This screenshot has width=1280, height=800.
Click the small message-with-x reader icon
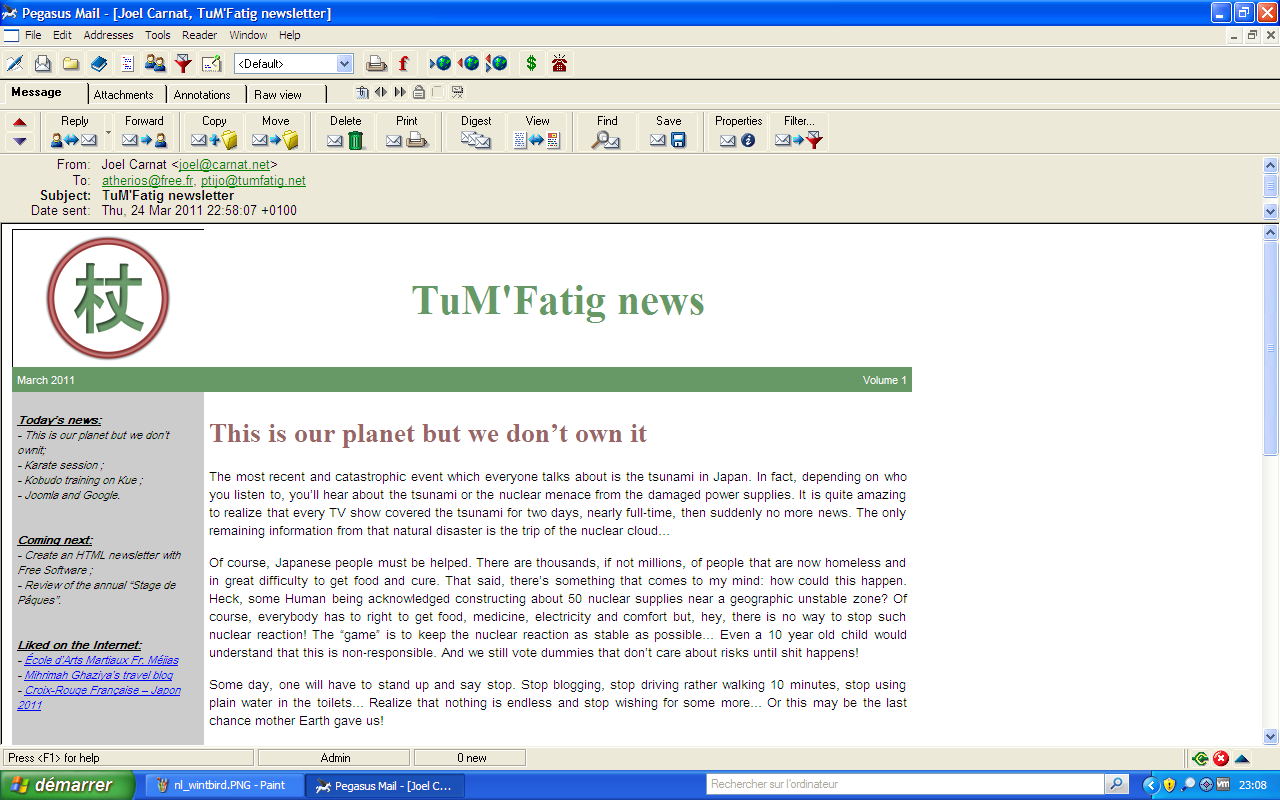coord(457,92)
